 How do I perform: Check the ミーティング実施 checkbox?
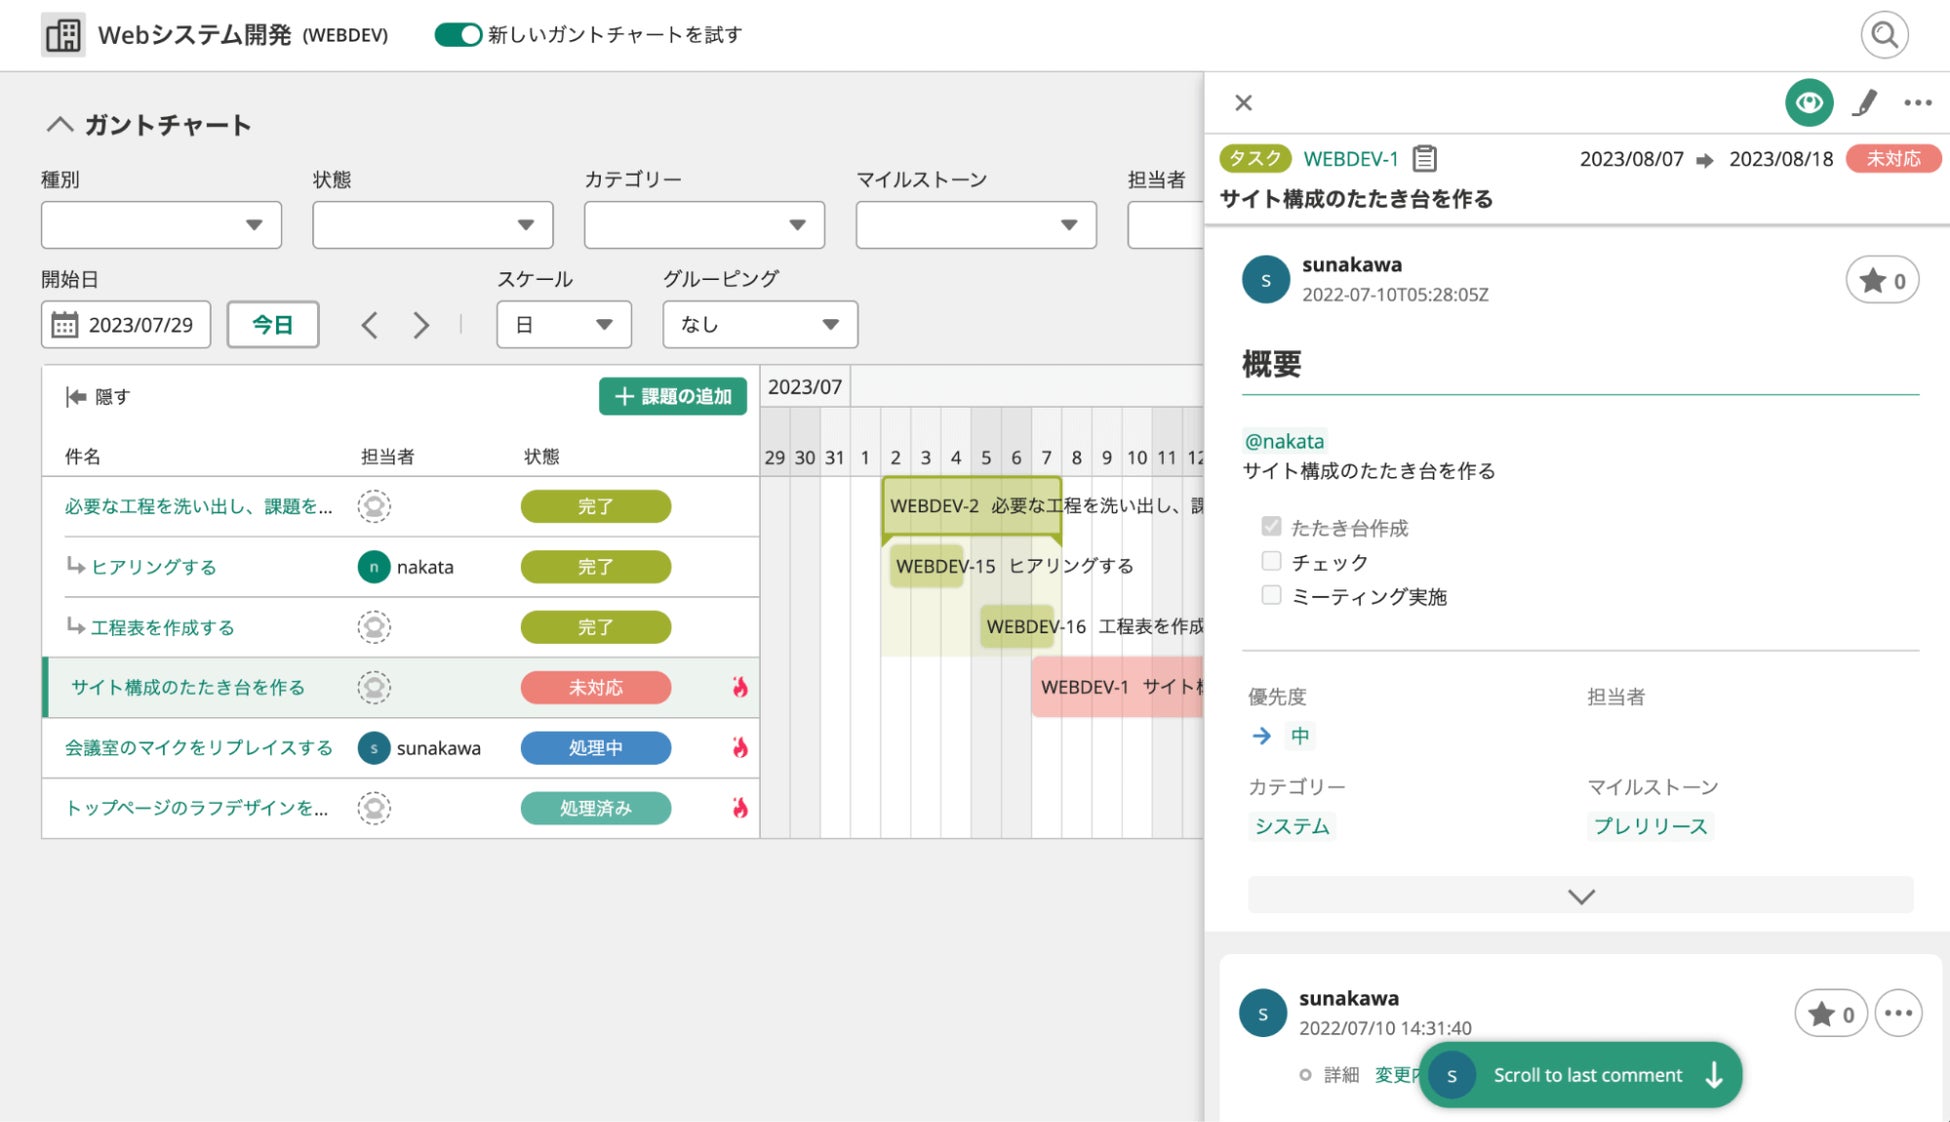coord(1271,596)
